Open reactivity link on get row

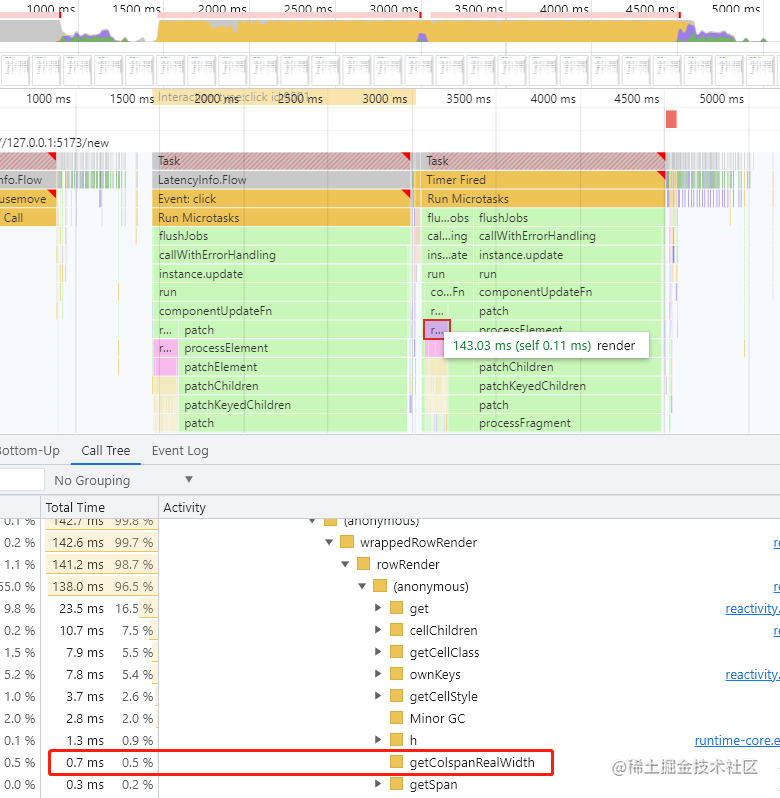[752, 608]
